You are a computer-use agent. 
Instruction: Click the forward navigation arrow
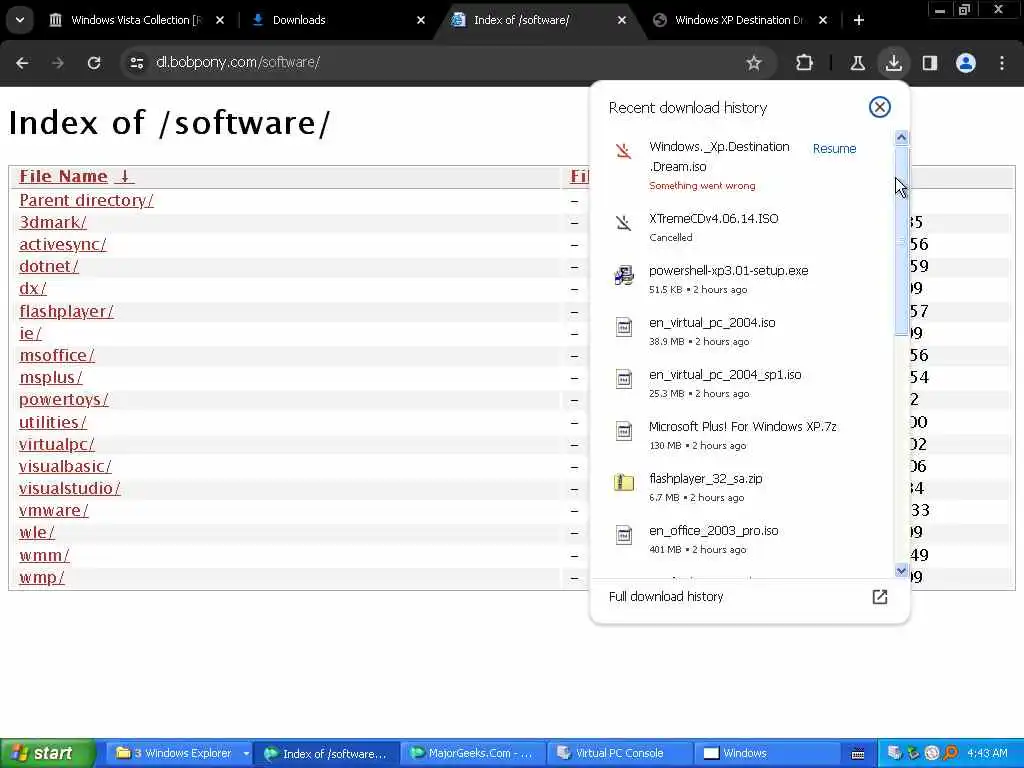point(58,63)
